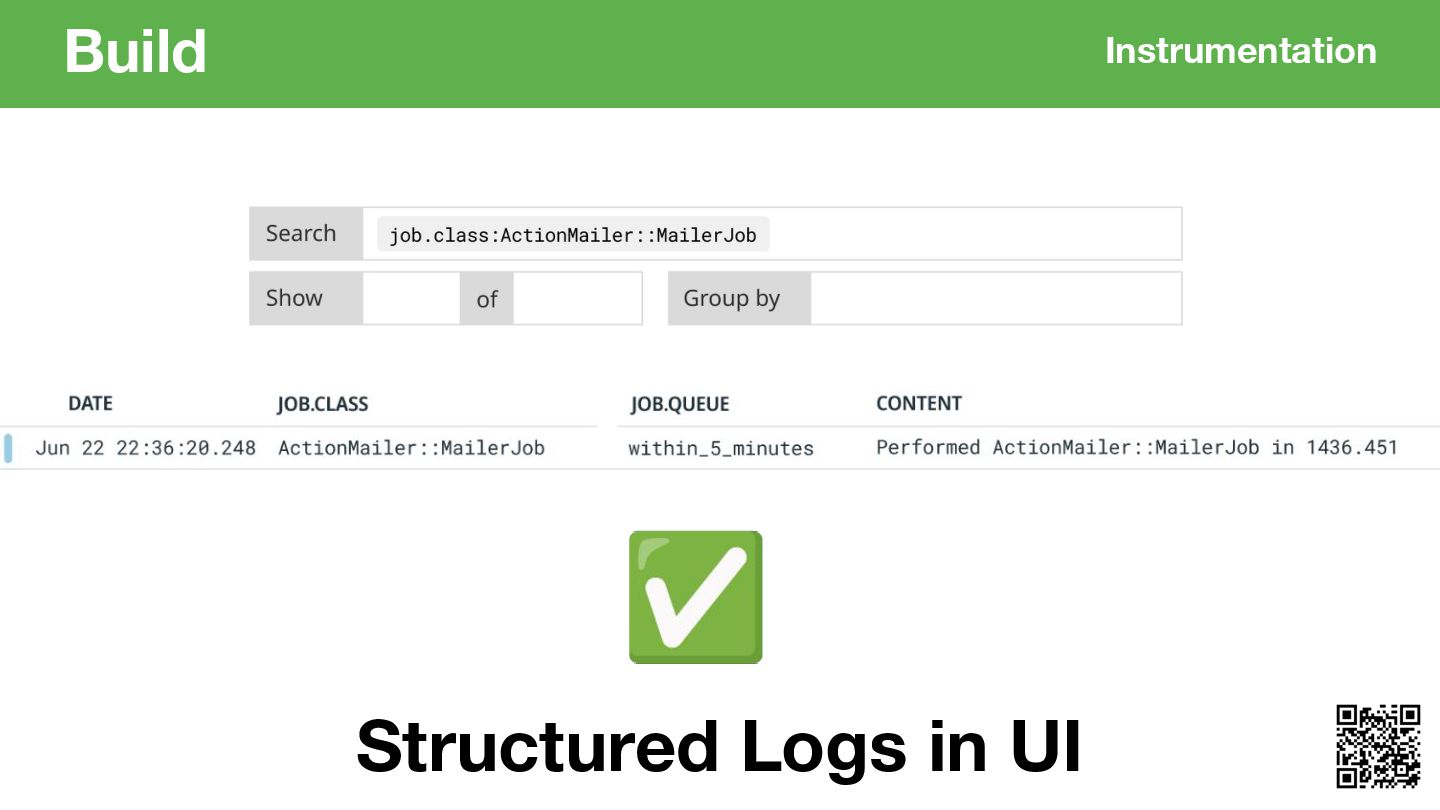Image resolution: width=1440 pixels, height=810 pixels.
Task: Click the ActionMailer::MailerJob job class cell
Action: (411, 448)
